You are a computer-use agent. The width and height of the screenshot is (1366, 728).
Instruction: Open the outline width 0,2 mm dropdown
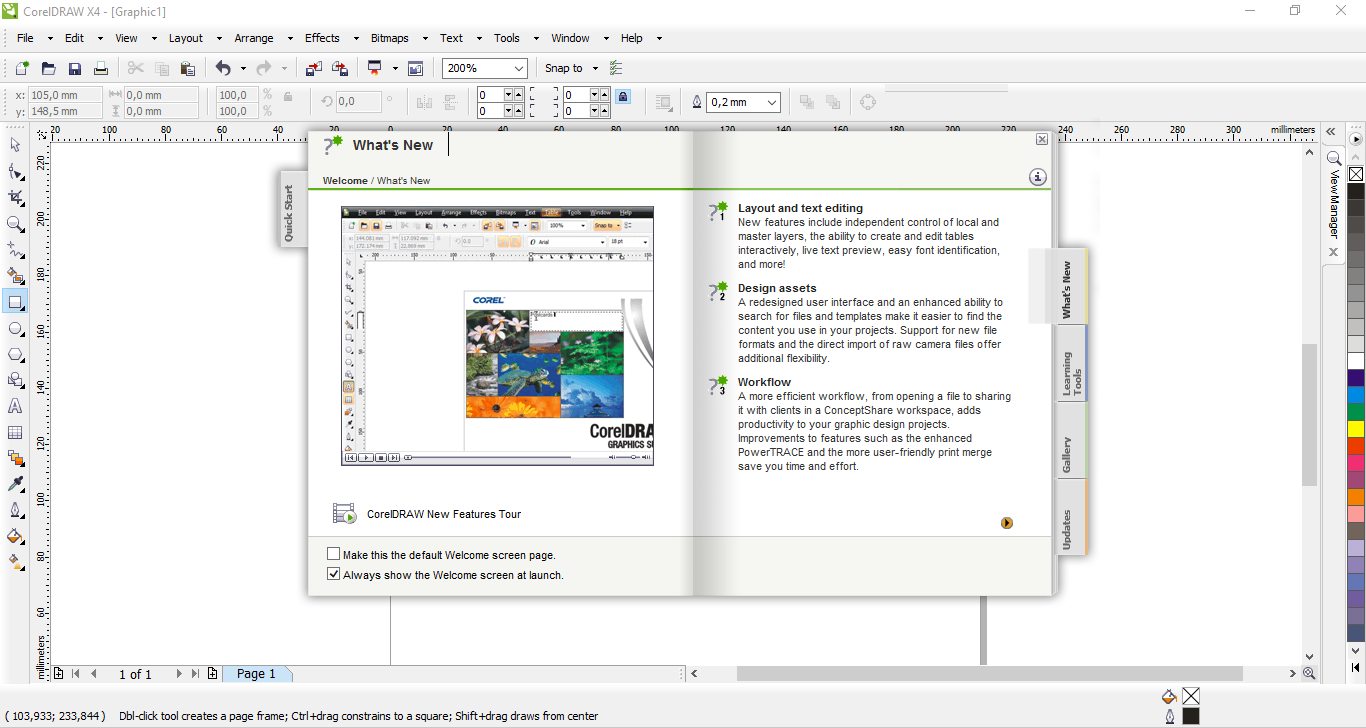(x=772, y=102)
